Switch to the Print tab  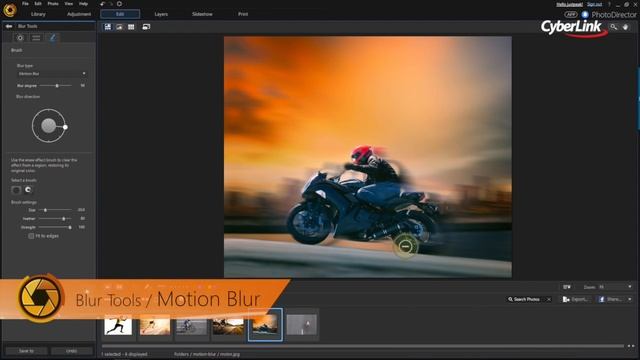(x=243, y=14)
